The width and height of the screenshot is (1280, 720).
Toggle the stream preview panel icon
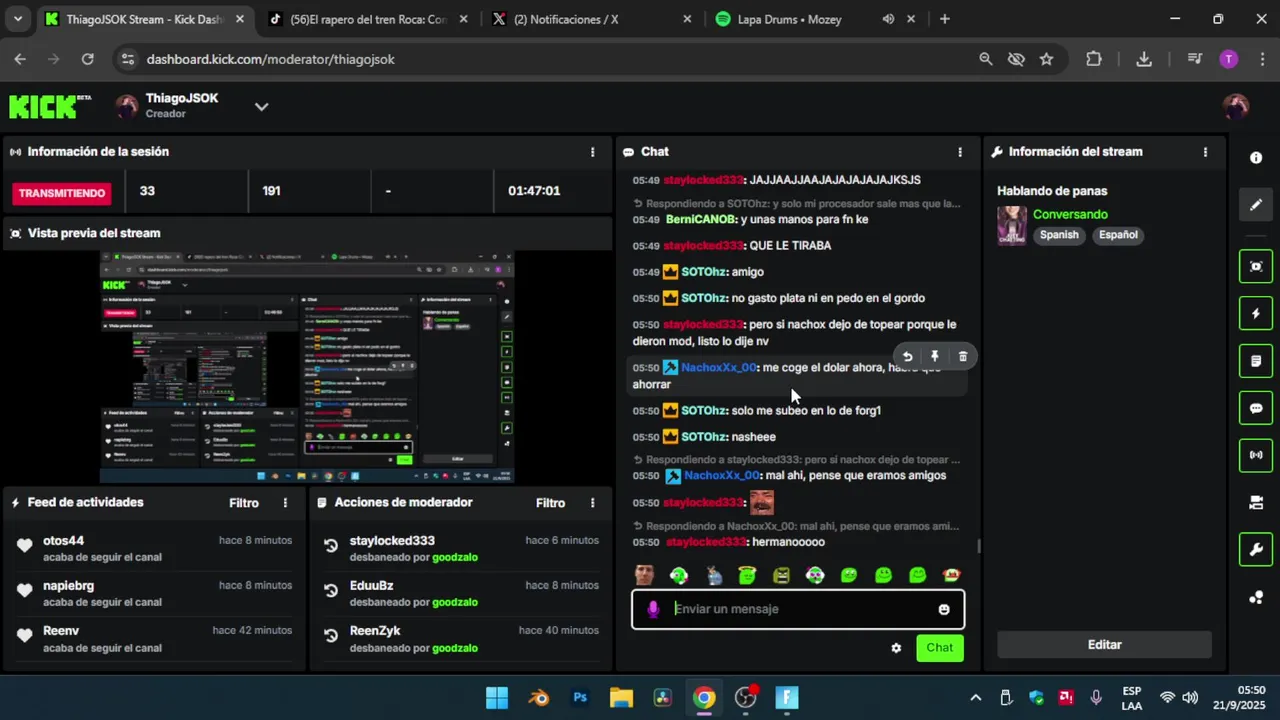[1256, 266]
